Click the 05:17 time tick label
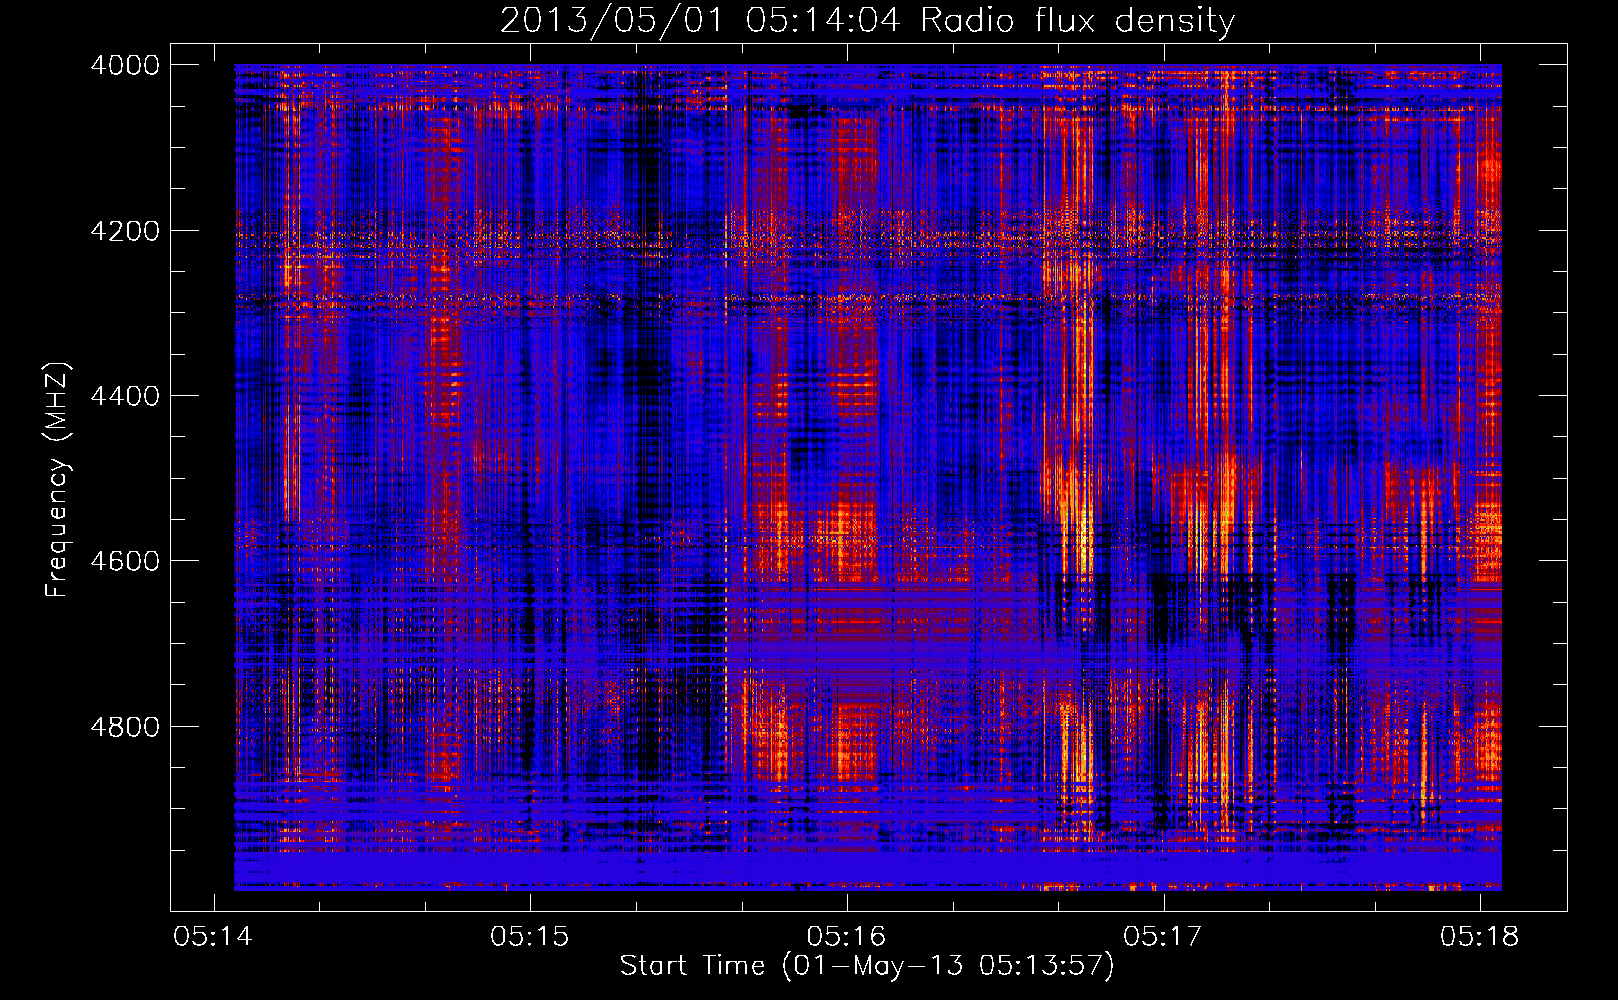 tap(1163, 936)
